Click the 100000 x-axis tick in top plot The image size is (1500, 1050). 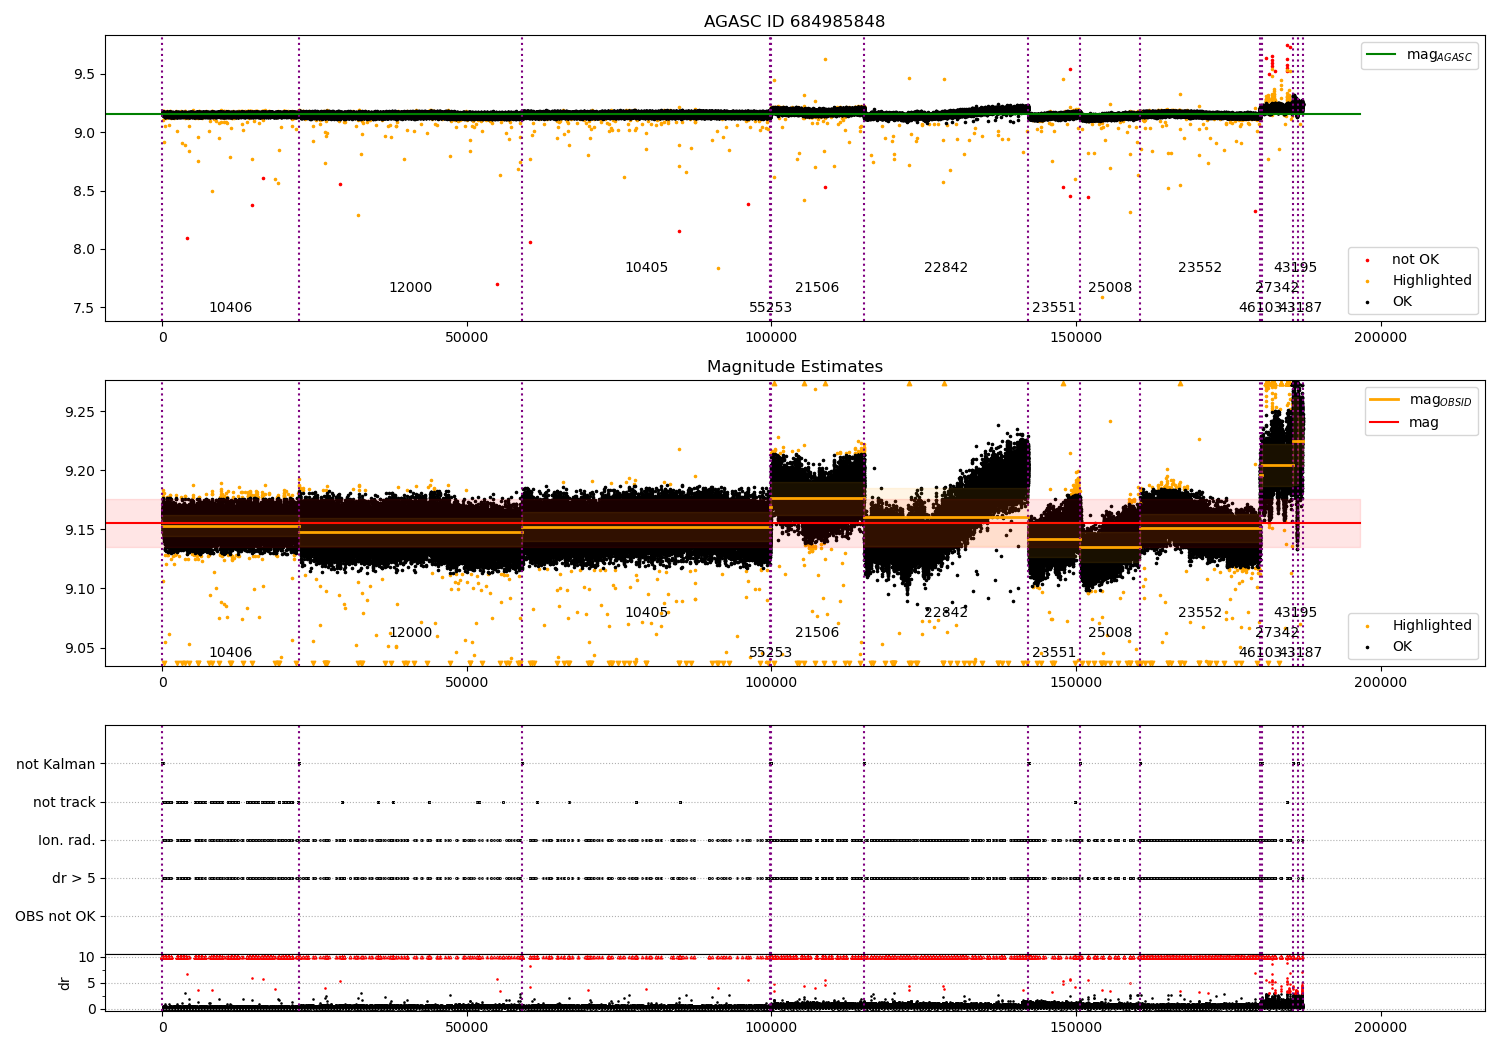coord(771,338)
